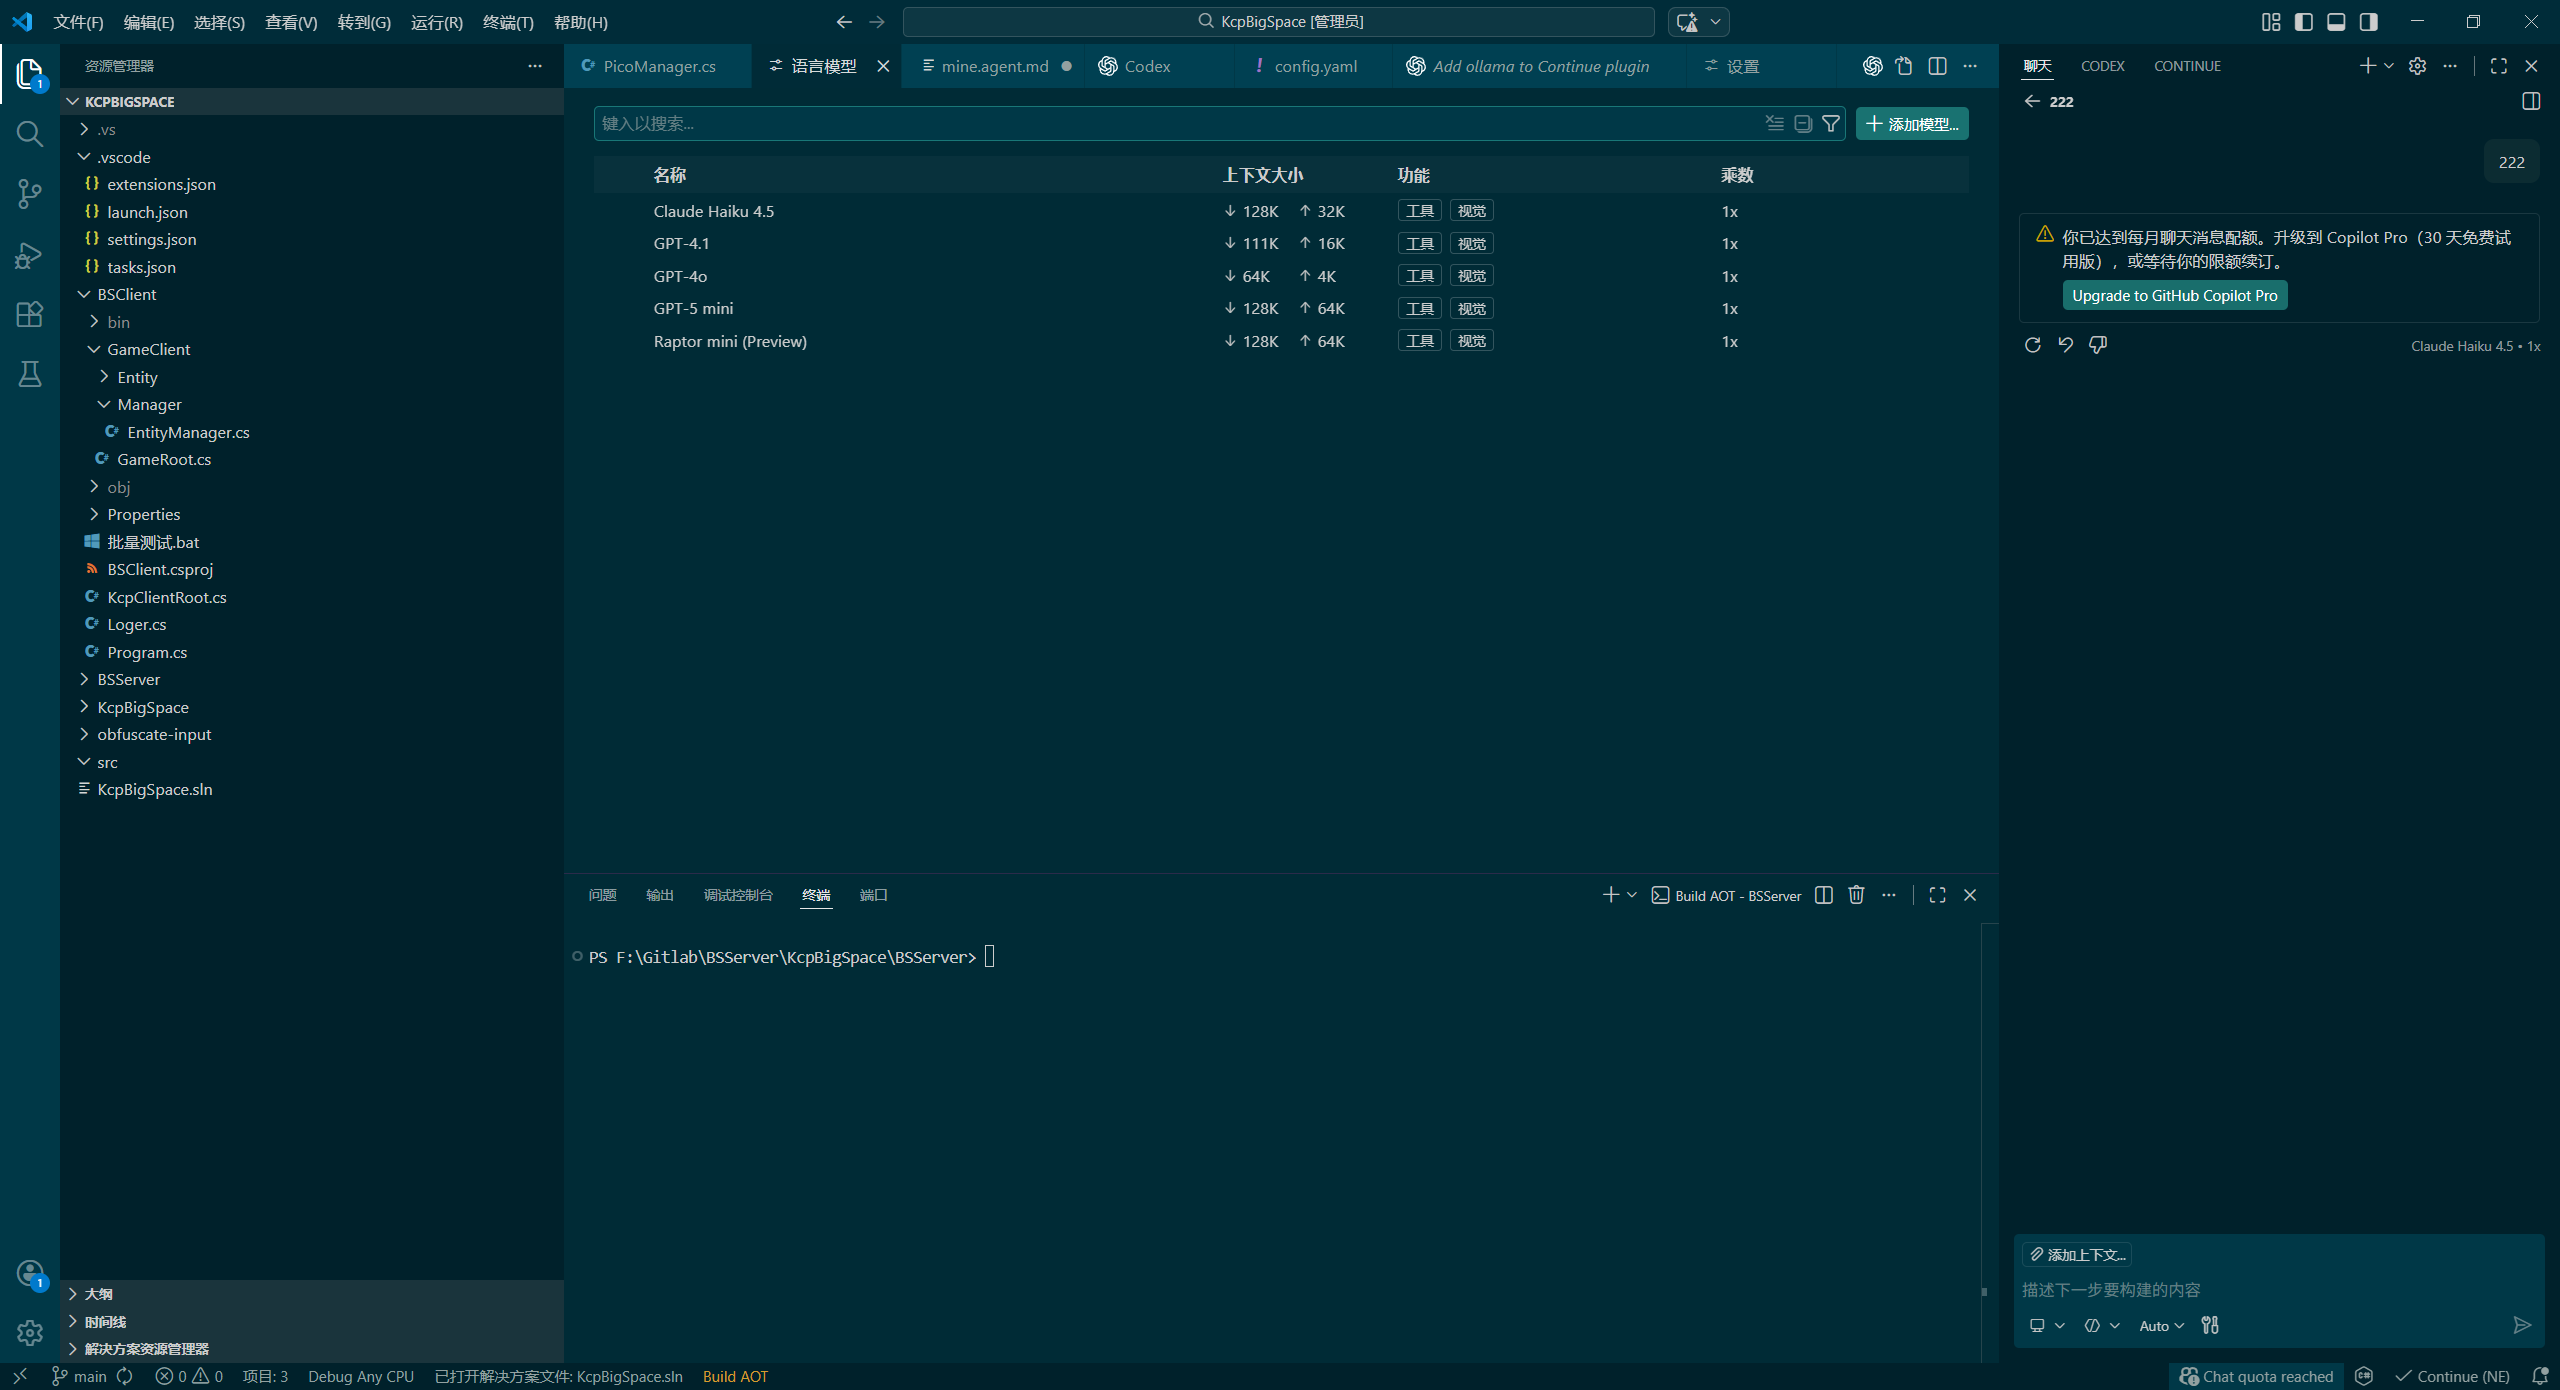Screen dimensions: 2560x1390
Task: Toggle the bottom panel layout button
Action: click(2336, 22)
